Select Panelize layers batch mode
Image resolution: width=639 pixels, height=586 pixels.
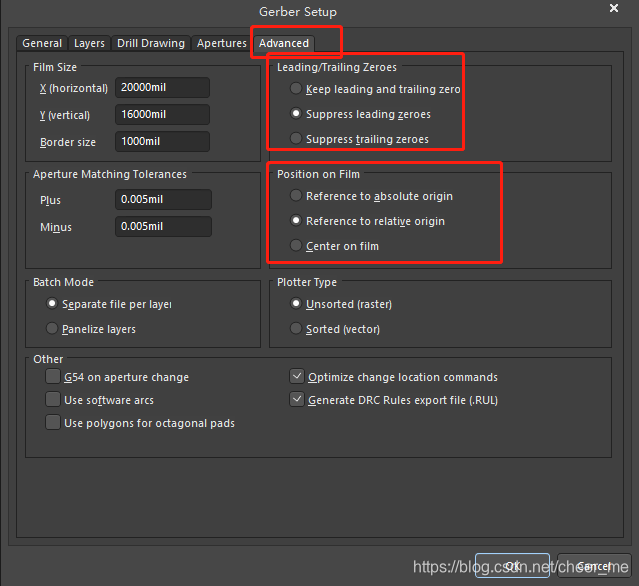tap(53, 329)
